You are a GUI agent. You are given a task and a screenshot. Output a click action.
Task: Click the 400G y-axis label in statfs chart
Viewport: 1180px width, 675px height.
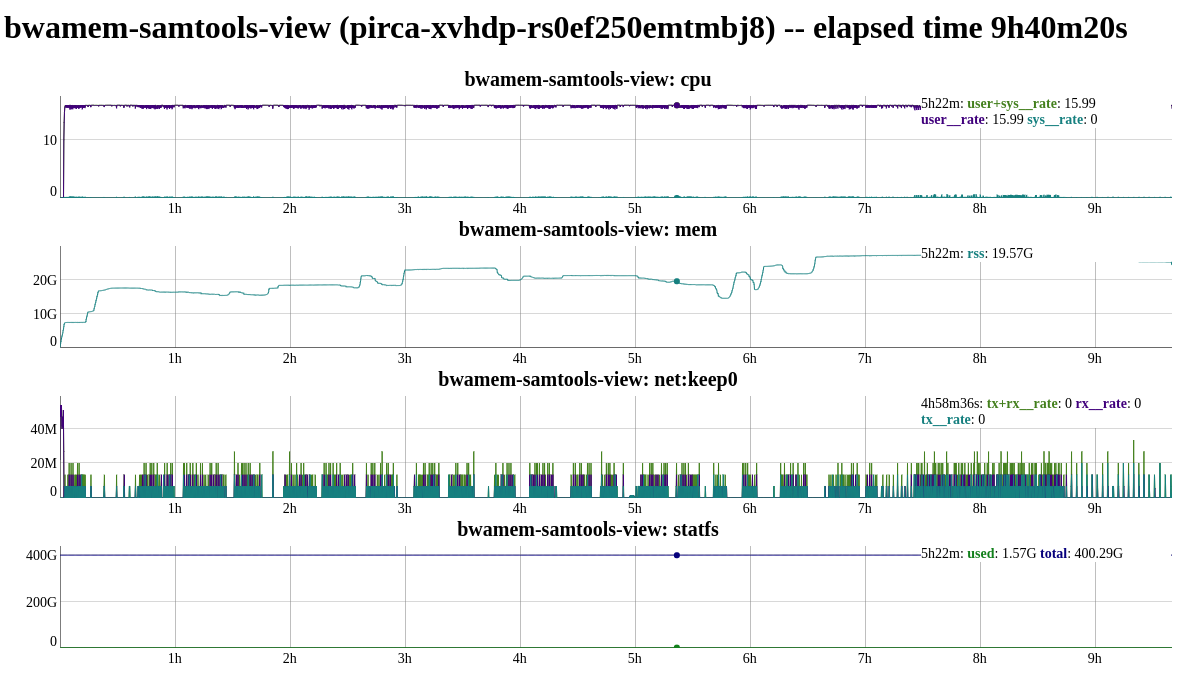41,555
